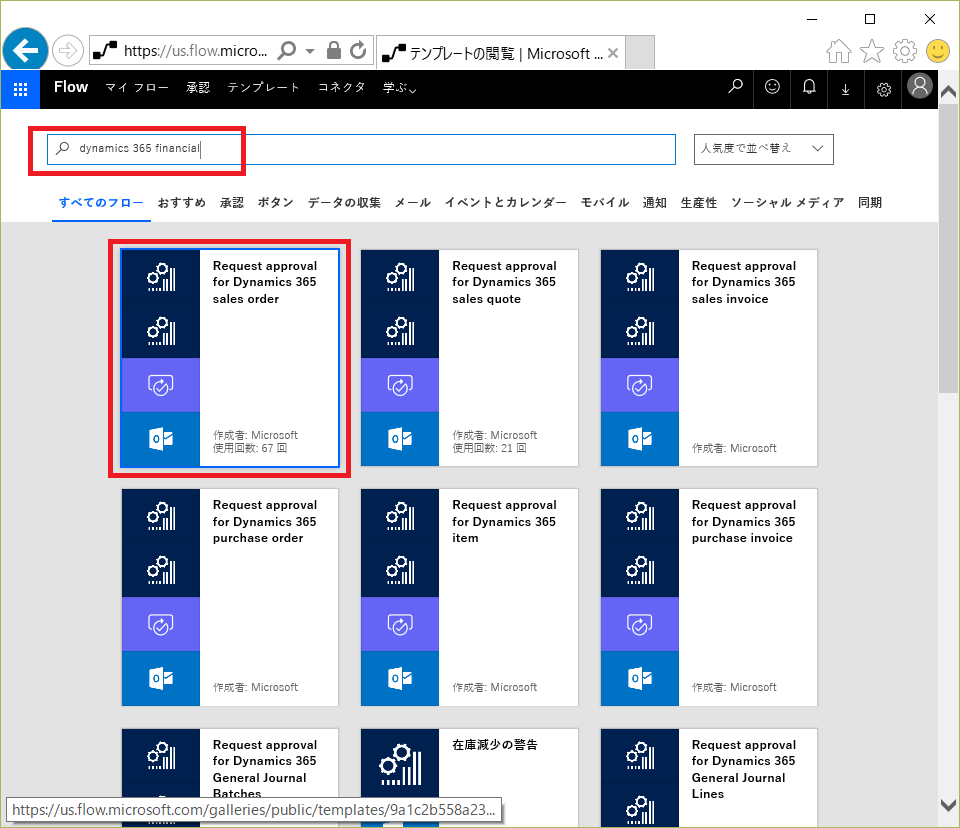
Task: Expand the address bar dropdown arrow
Action: [x=310, y=51]
